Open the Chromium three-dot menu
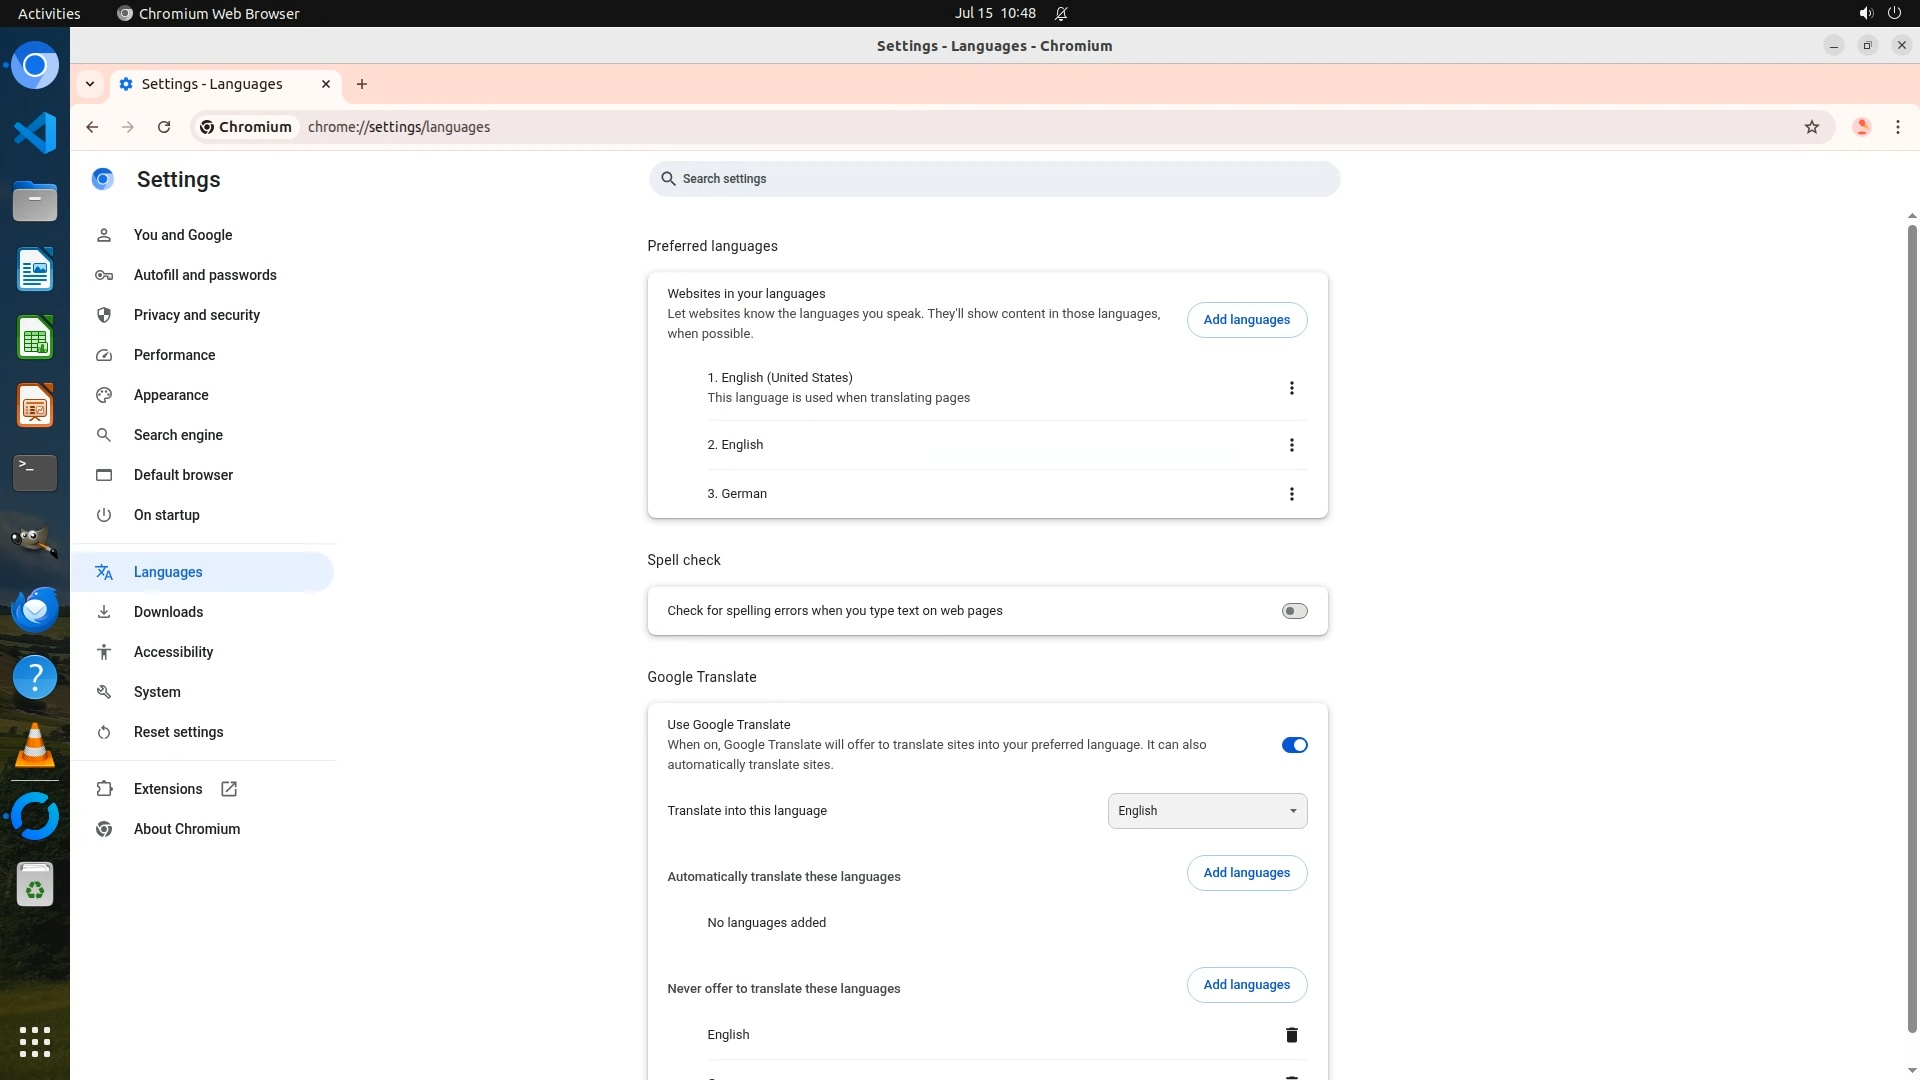This screenshot has height=1080, width=1920. click(1897, 127)
